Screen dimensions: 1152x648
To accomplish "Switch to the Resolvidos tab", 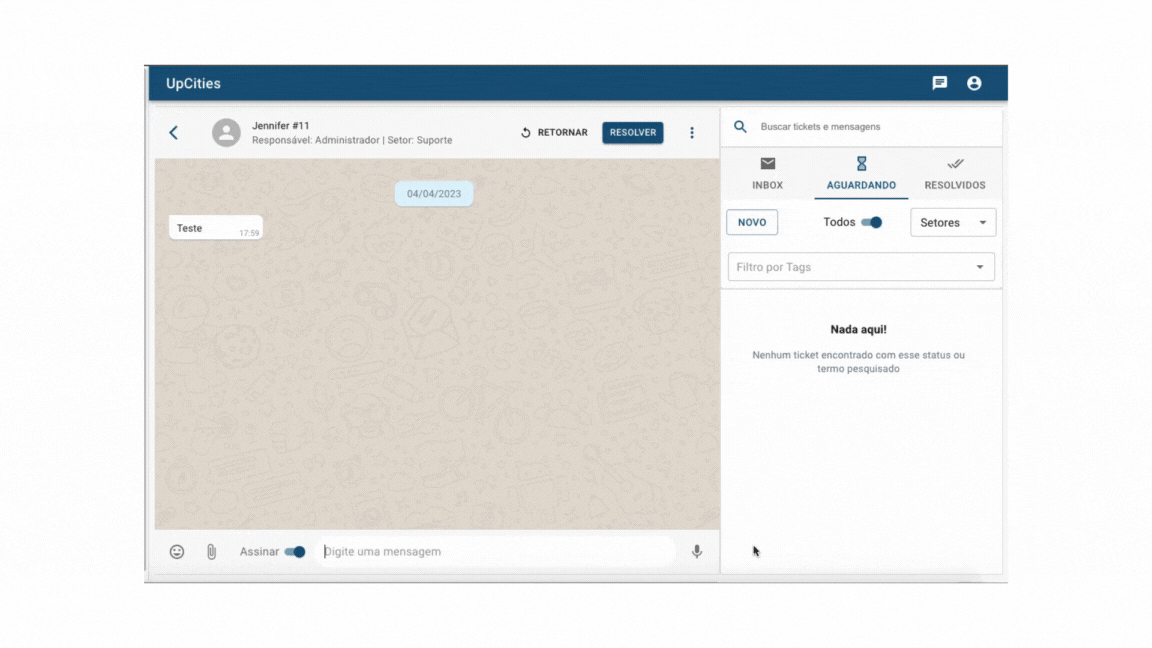I will tap(954, 173).
